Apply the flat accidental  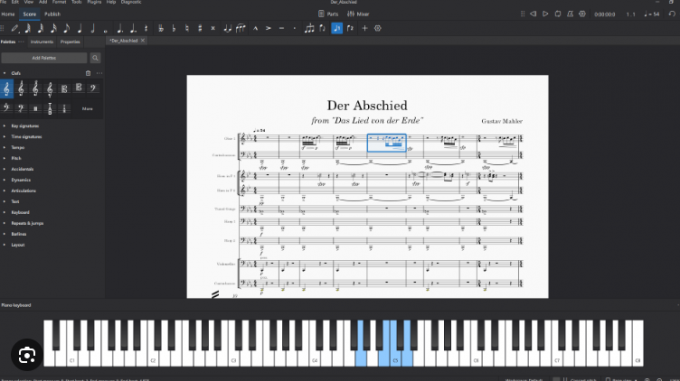tap(174, 29)
